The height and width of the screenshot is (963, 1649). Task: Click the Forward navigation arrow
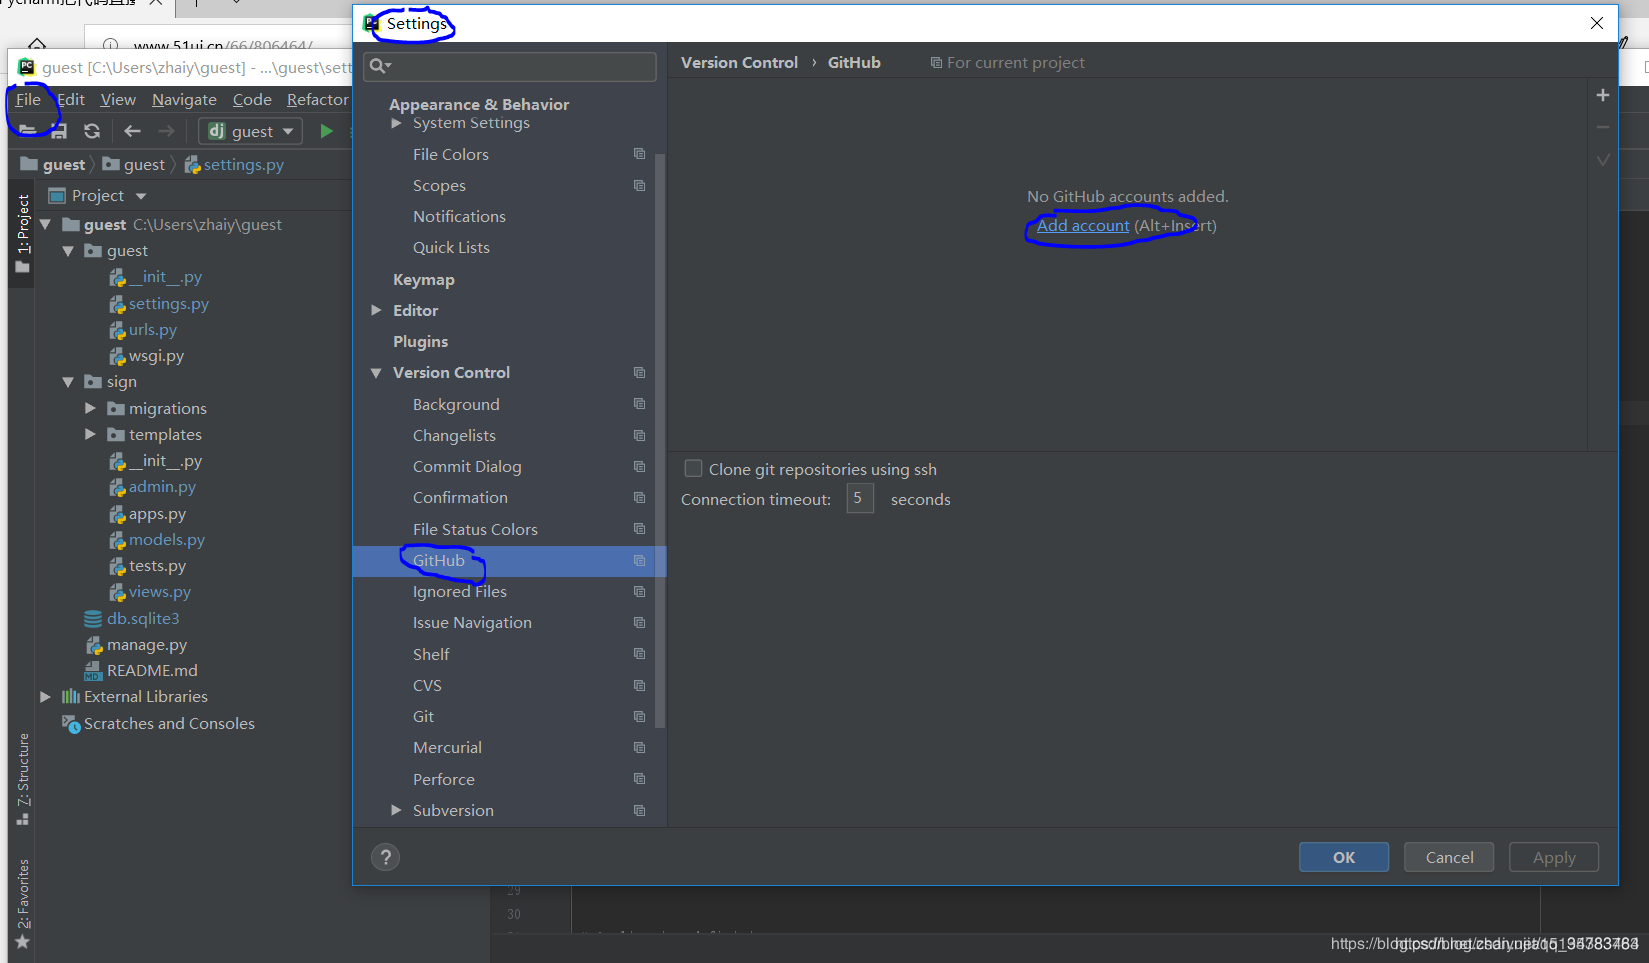coord(166,131)
